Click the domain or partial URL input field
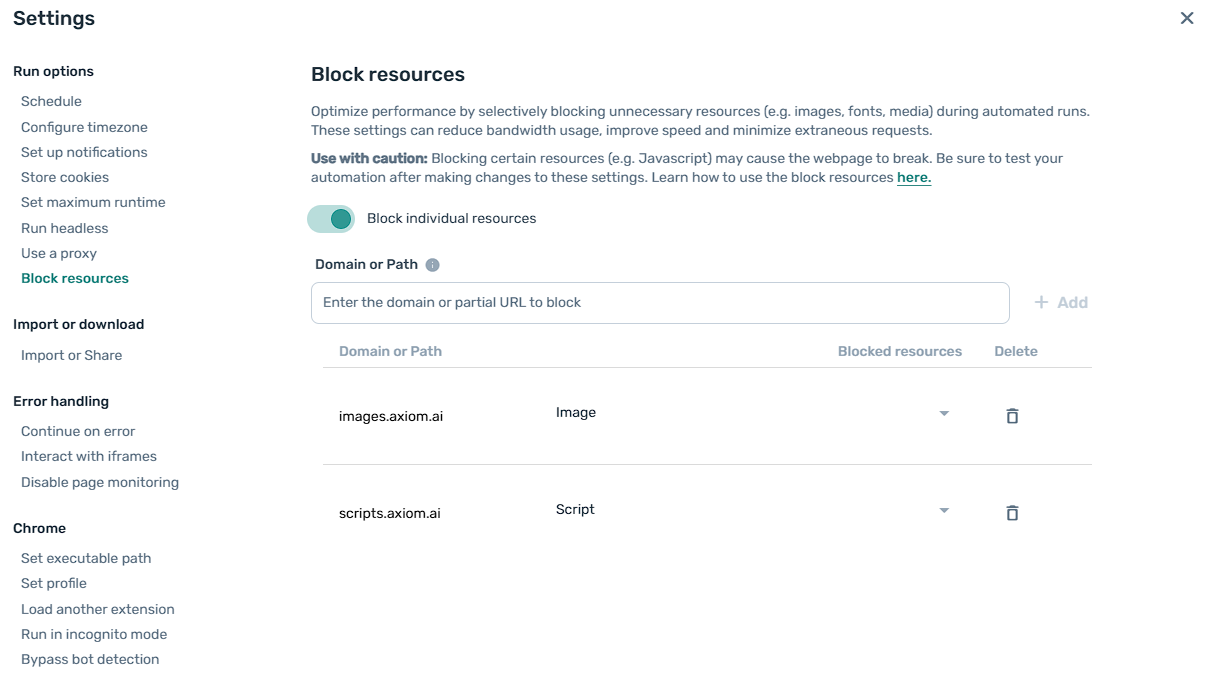The image size is (1207, 685). tap(660, 302)
